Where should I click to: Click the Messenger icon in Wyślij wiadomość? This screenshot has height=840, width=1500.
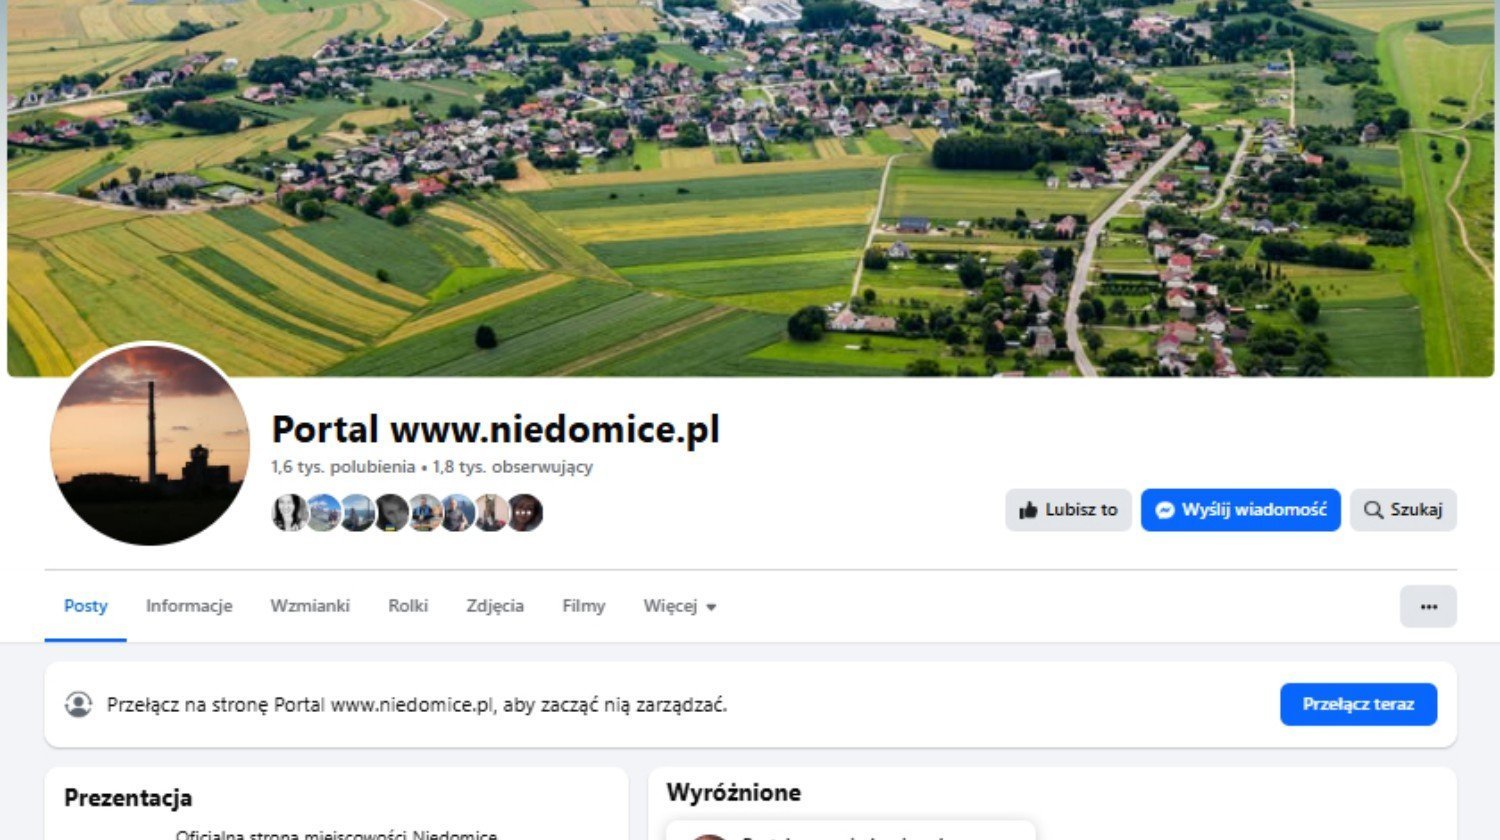click(1164, 510)
